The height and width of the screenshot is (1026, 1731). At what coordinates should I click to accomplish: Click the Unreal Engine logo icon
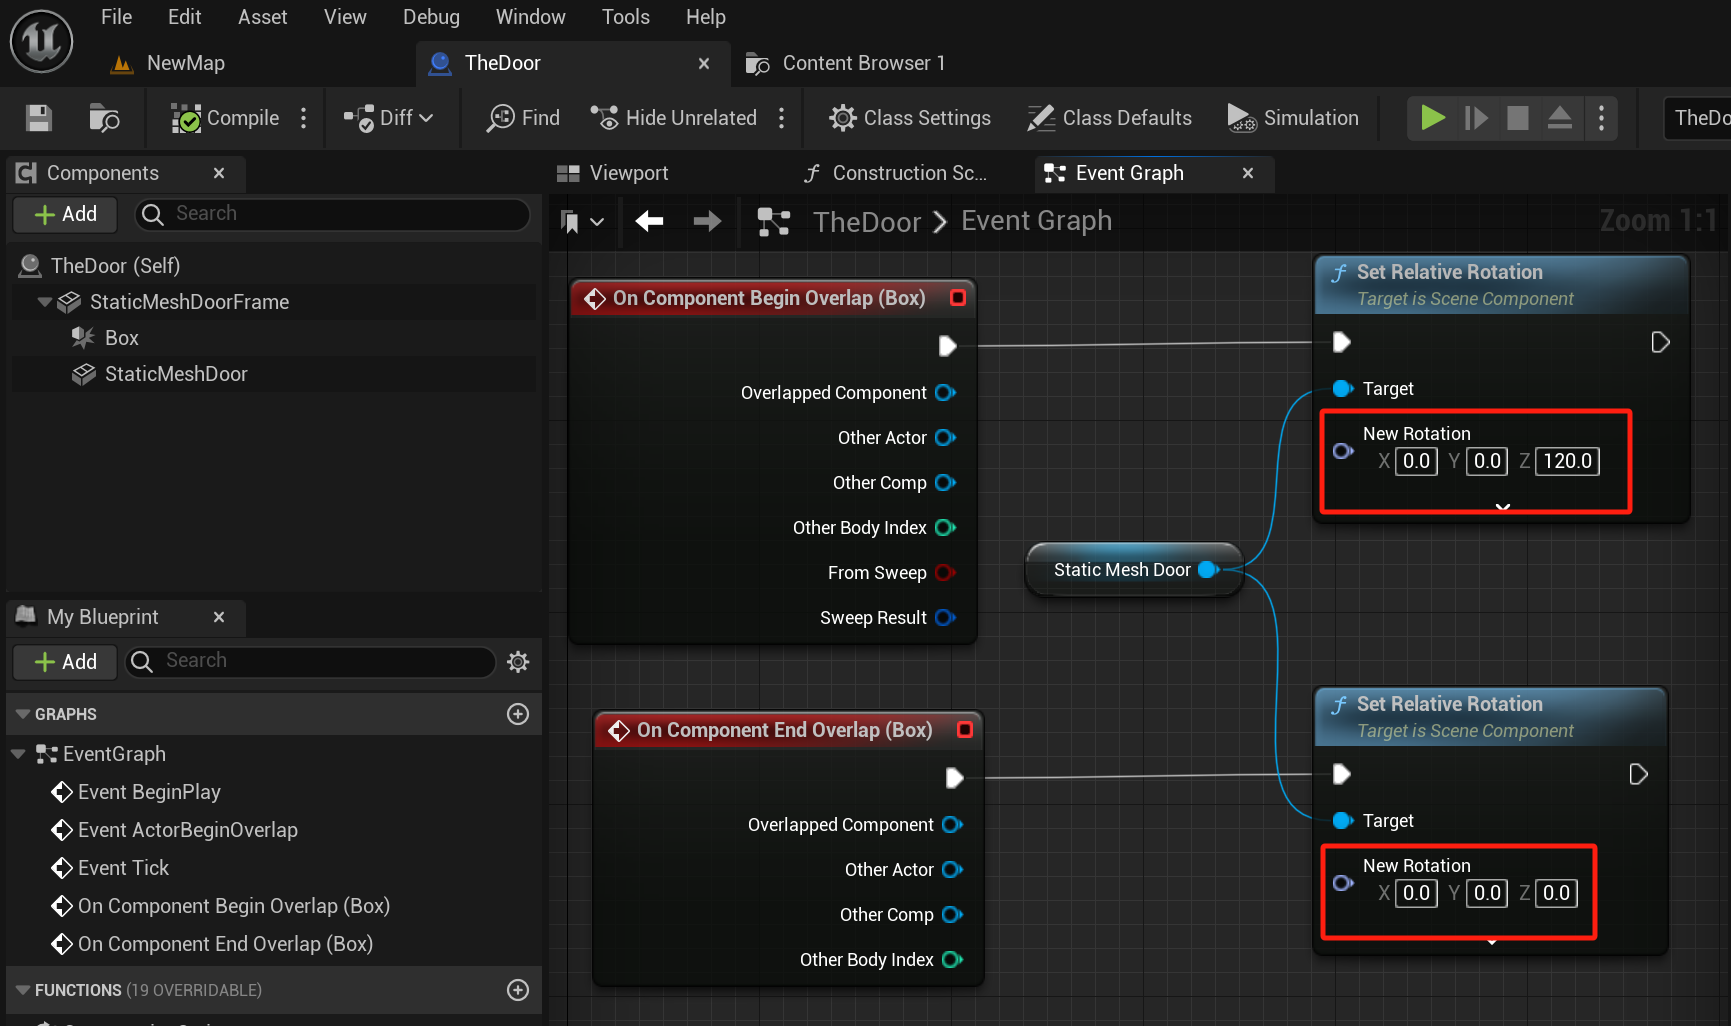point(41,41)
